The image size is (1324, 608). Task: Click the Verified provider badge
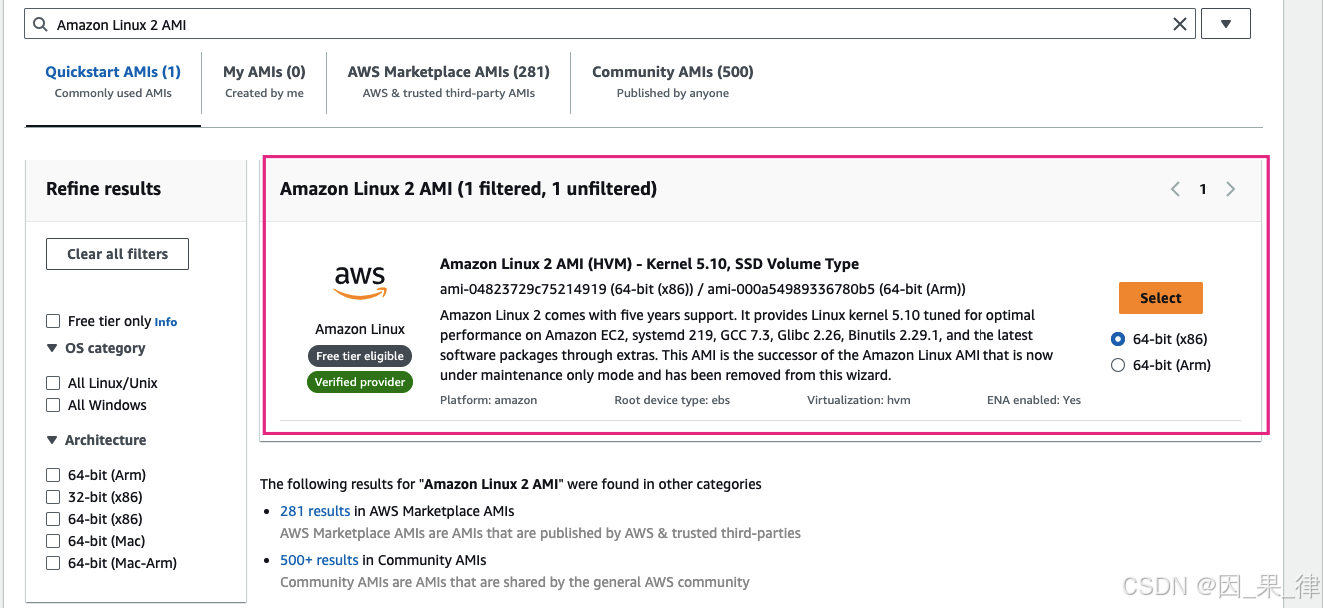point(360,382)
